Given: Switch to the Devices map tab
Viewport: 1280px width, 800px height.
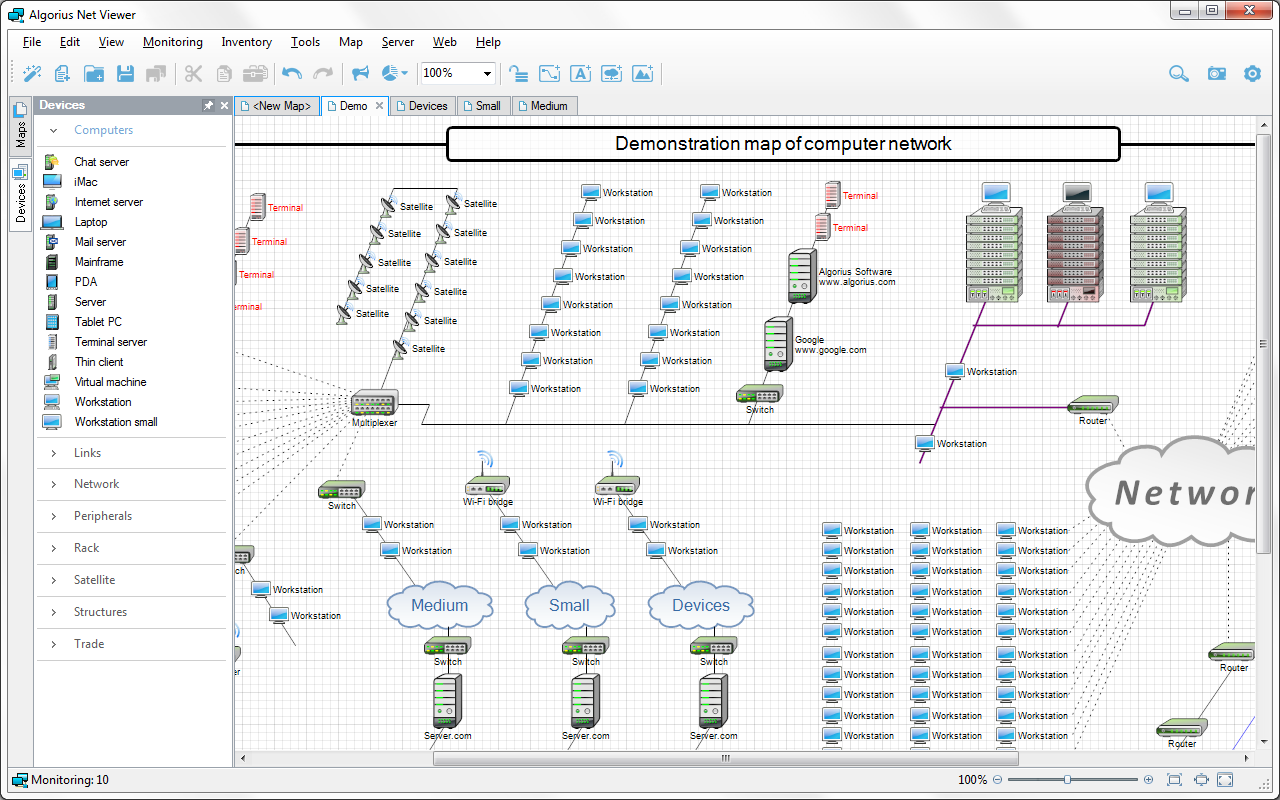Looking at the screenshot, I should click(421, 106).
